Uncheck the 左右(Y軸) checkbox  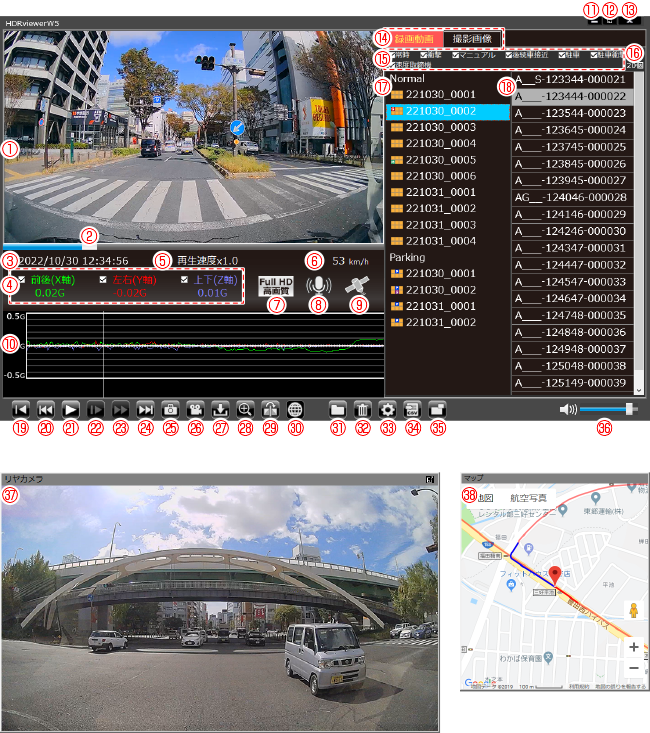click(103, 280)
